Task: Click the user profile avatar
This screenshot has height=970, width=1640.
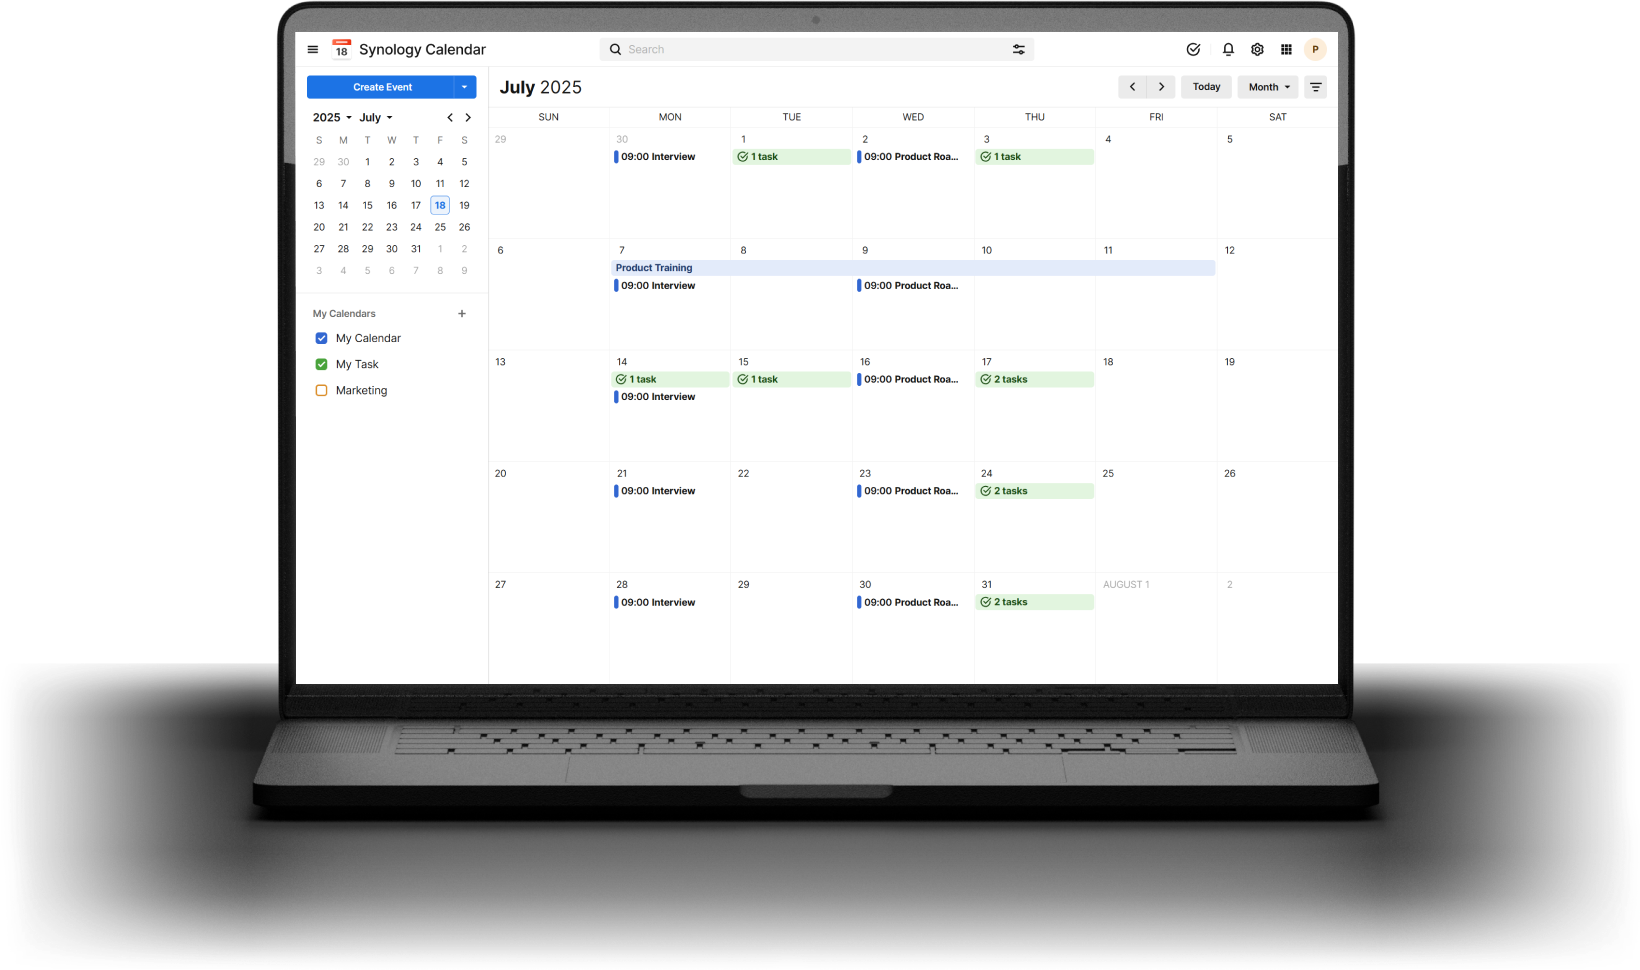Action: coord(1315,49)
